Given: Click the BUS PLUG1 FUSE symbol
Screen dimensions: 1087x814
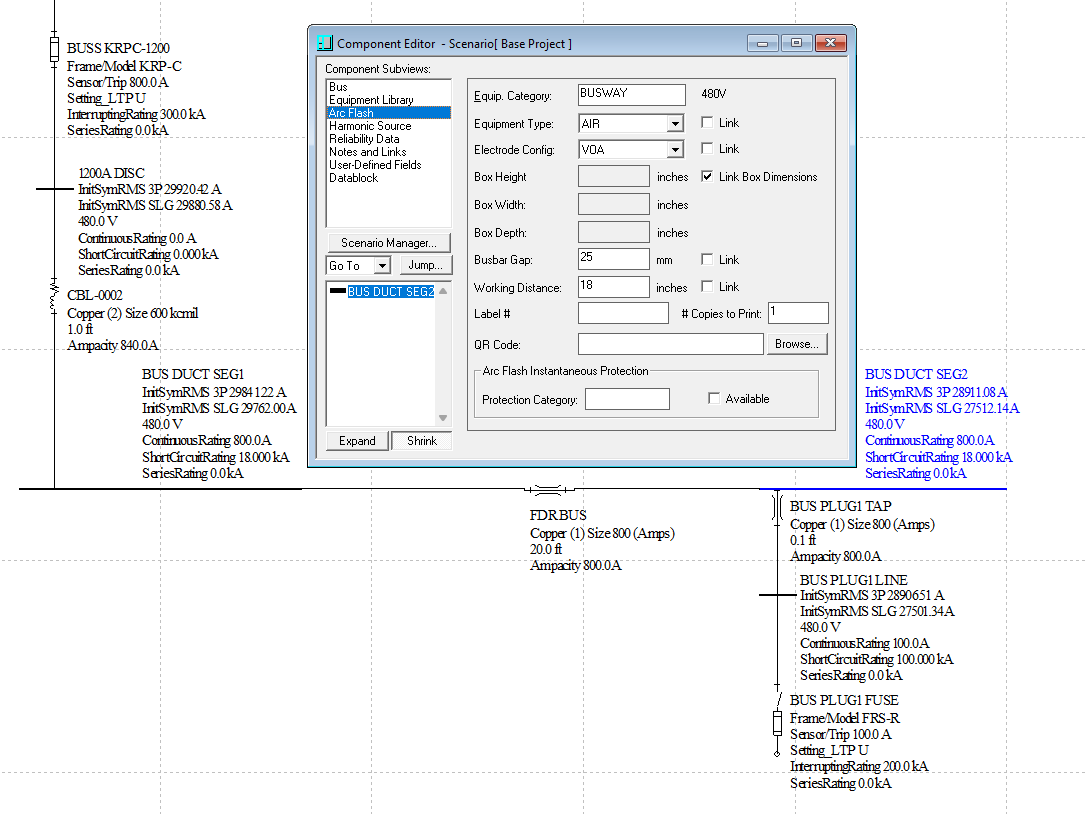Looking at the screenshot, I should pos(776,722).
